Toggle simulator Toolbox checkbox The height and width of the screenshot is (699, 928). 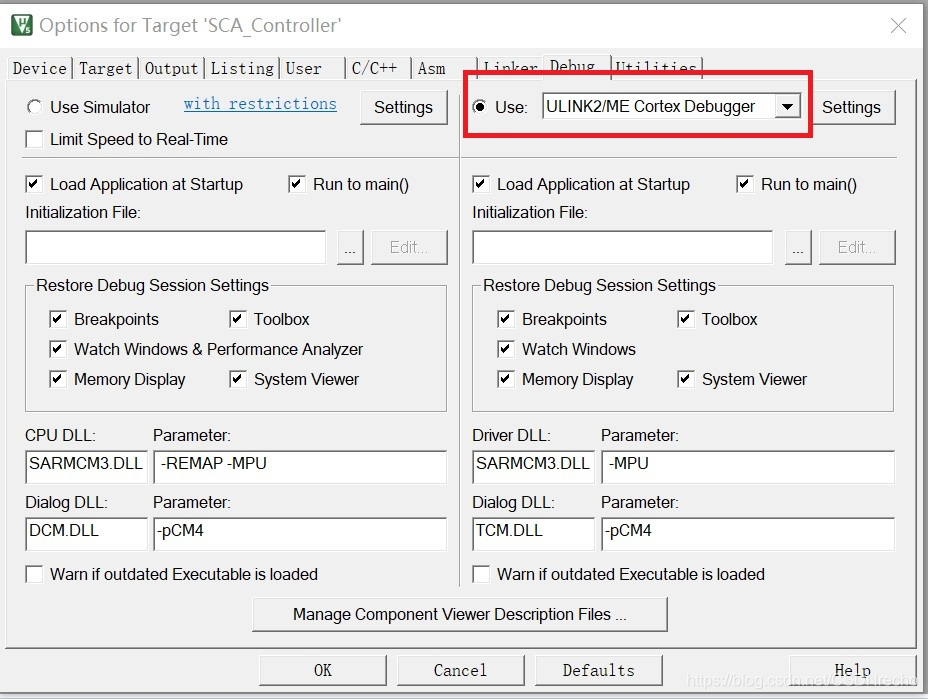237,319
